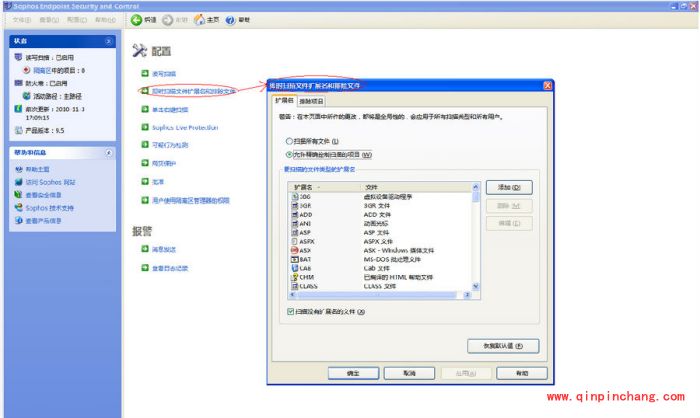Click the icon beside 访问 Sophos 网站

(18, 182)
